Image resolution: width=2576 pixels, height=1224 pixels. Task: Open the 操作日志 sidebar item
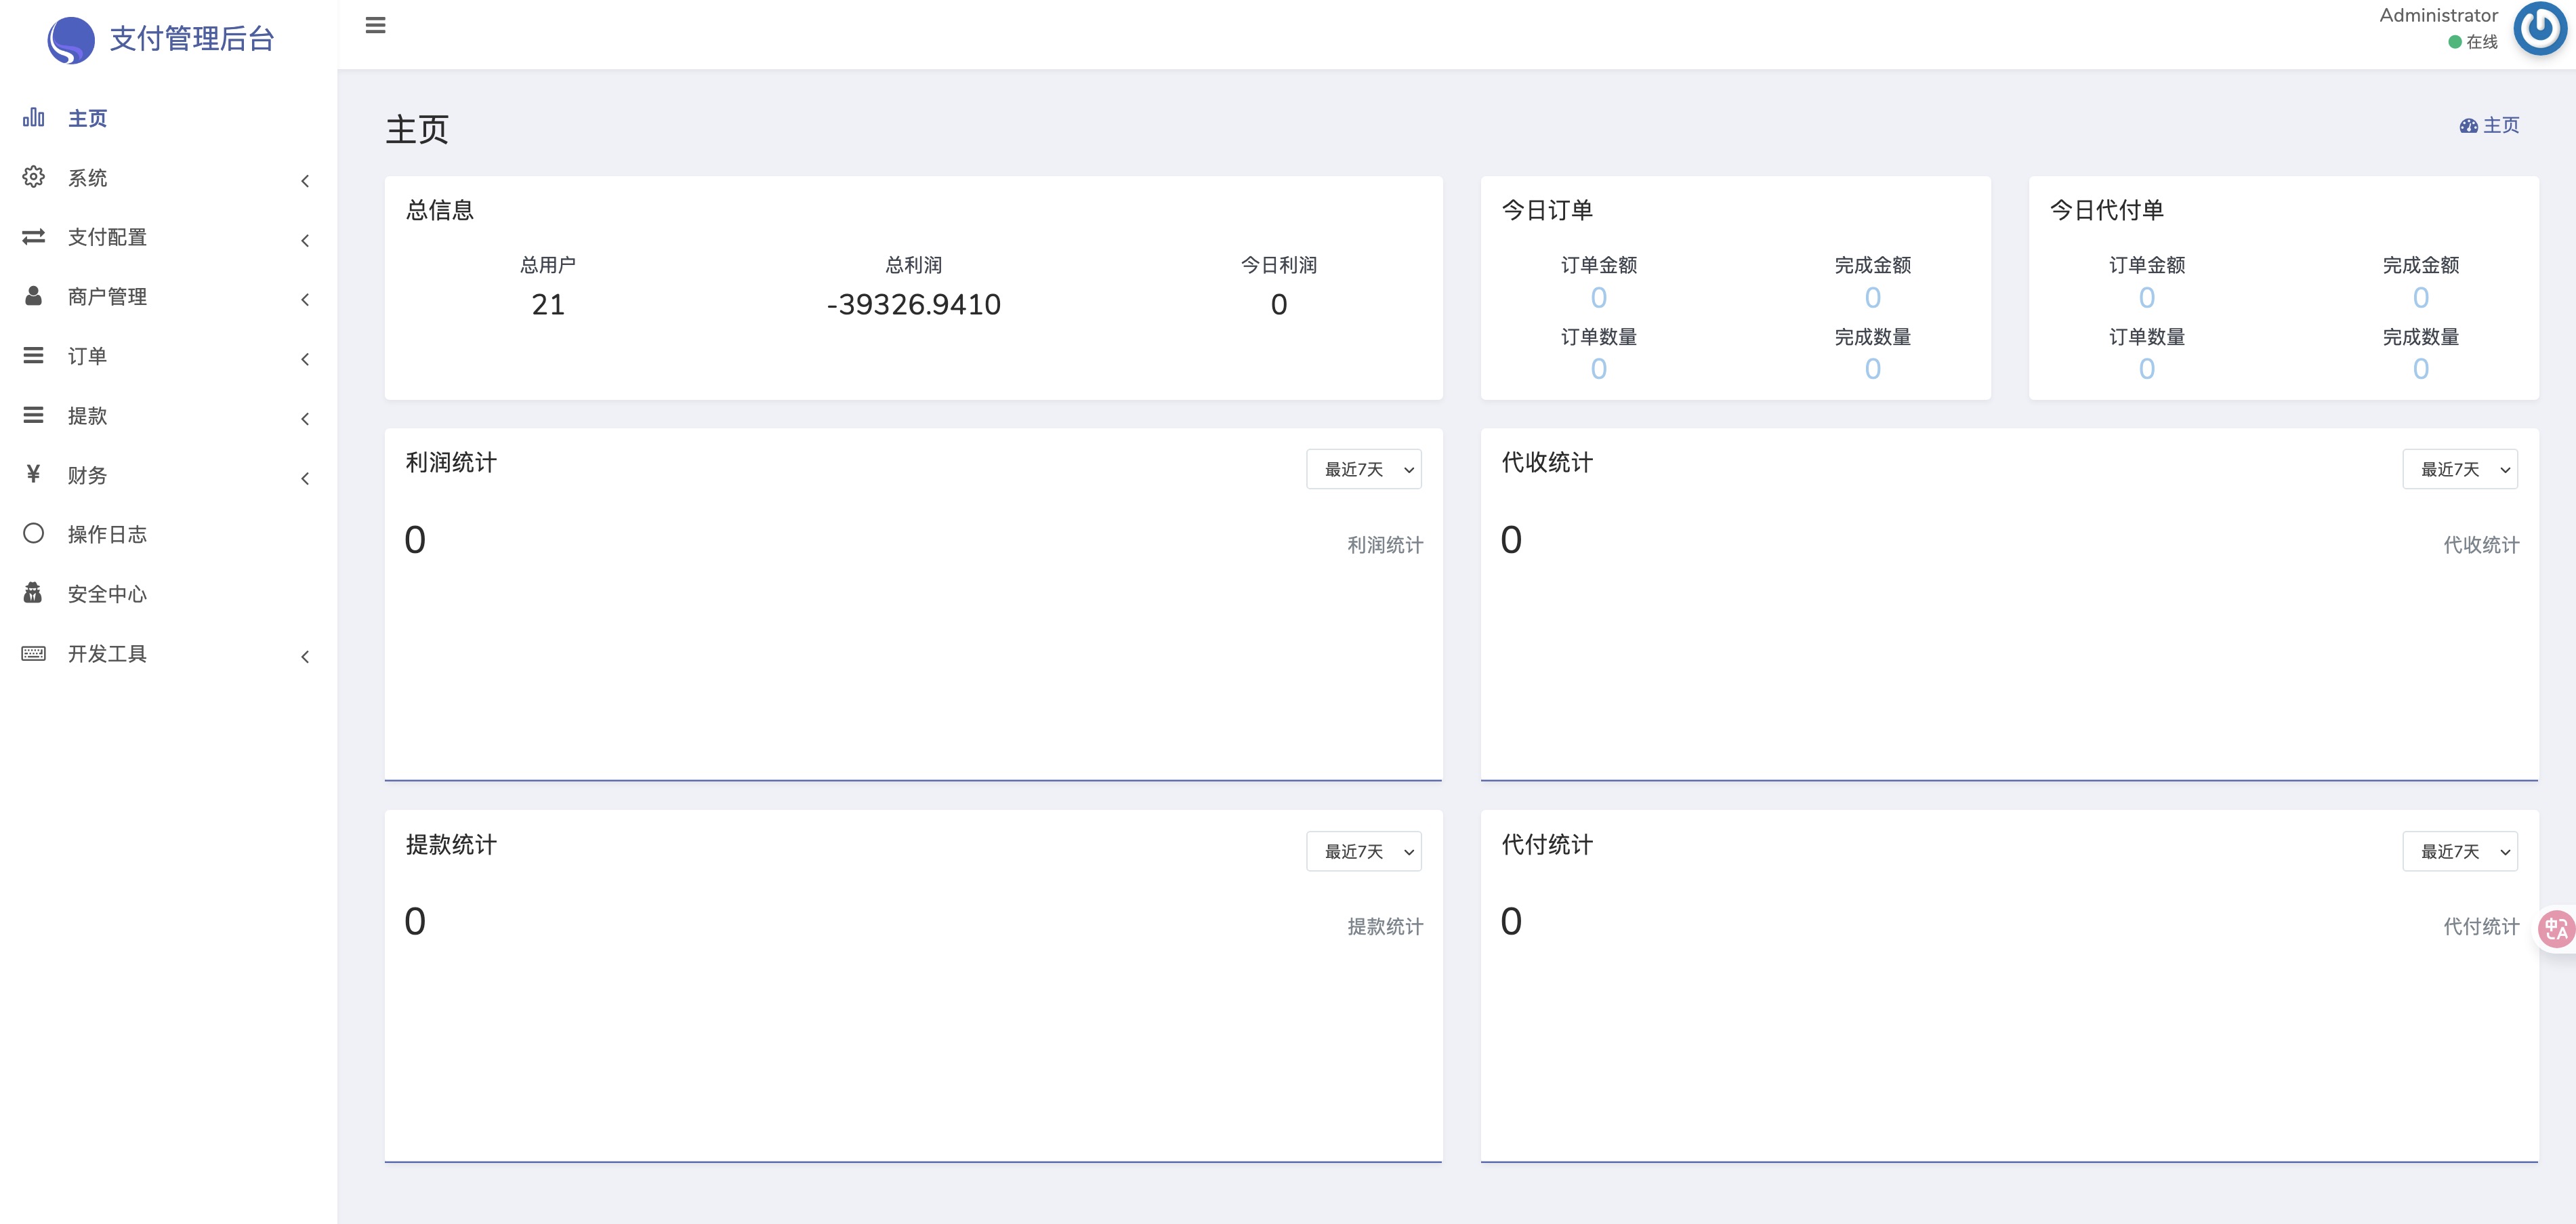click(168, 535)
